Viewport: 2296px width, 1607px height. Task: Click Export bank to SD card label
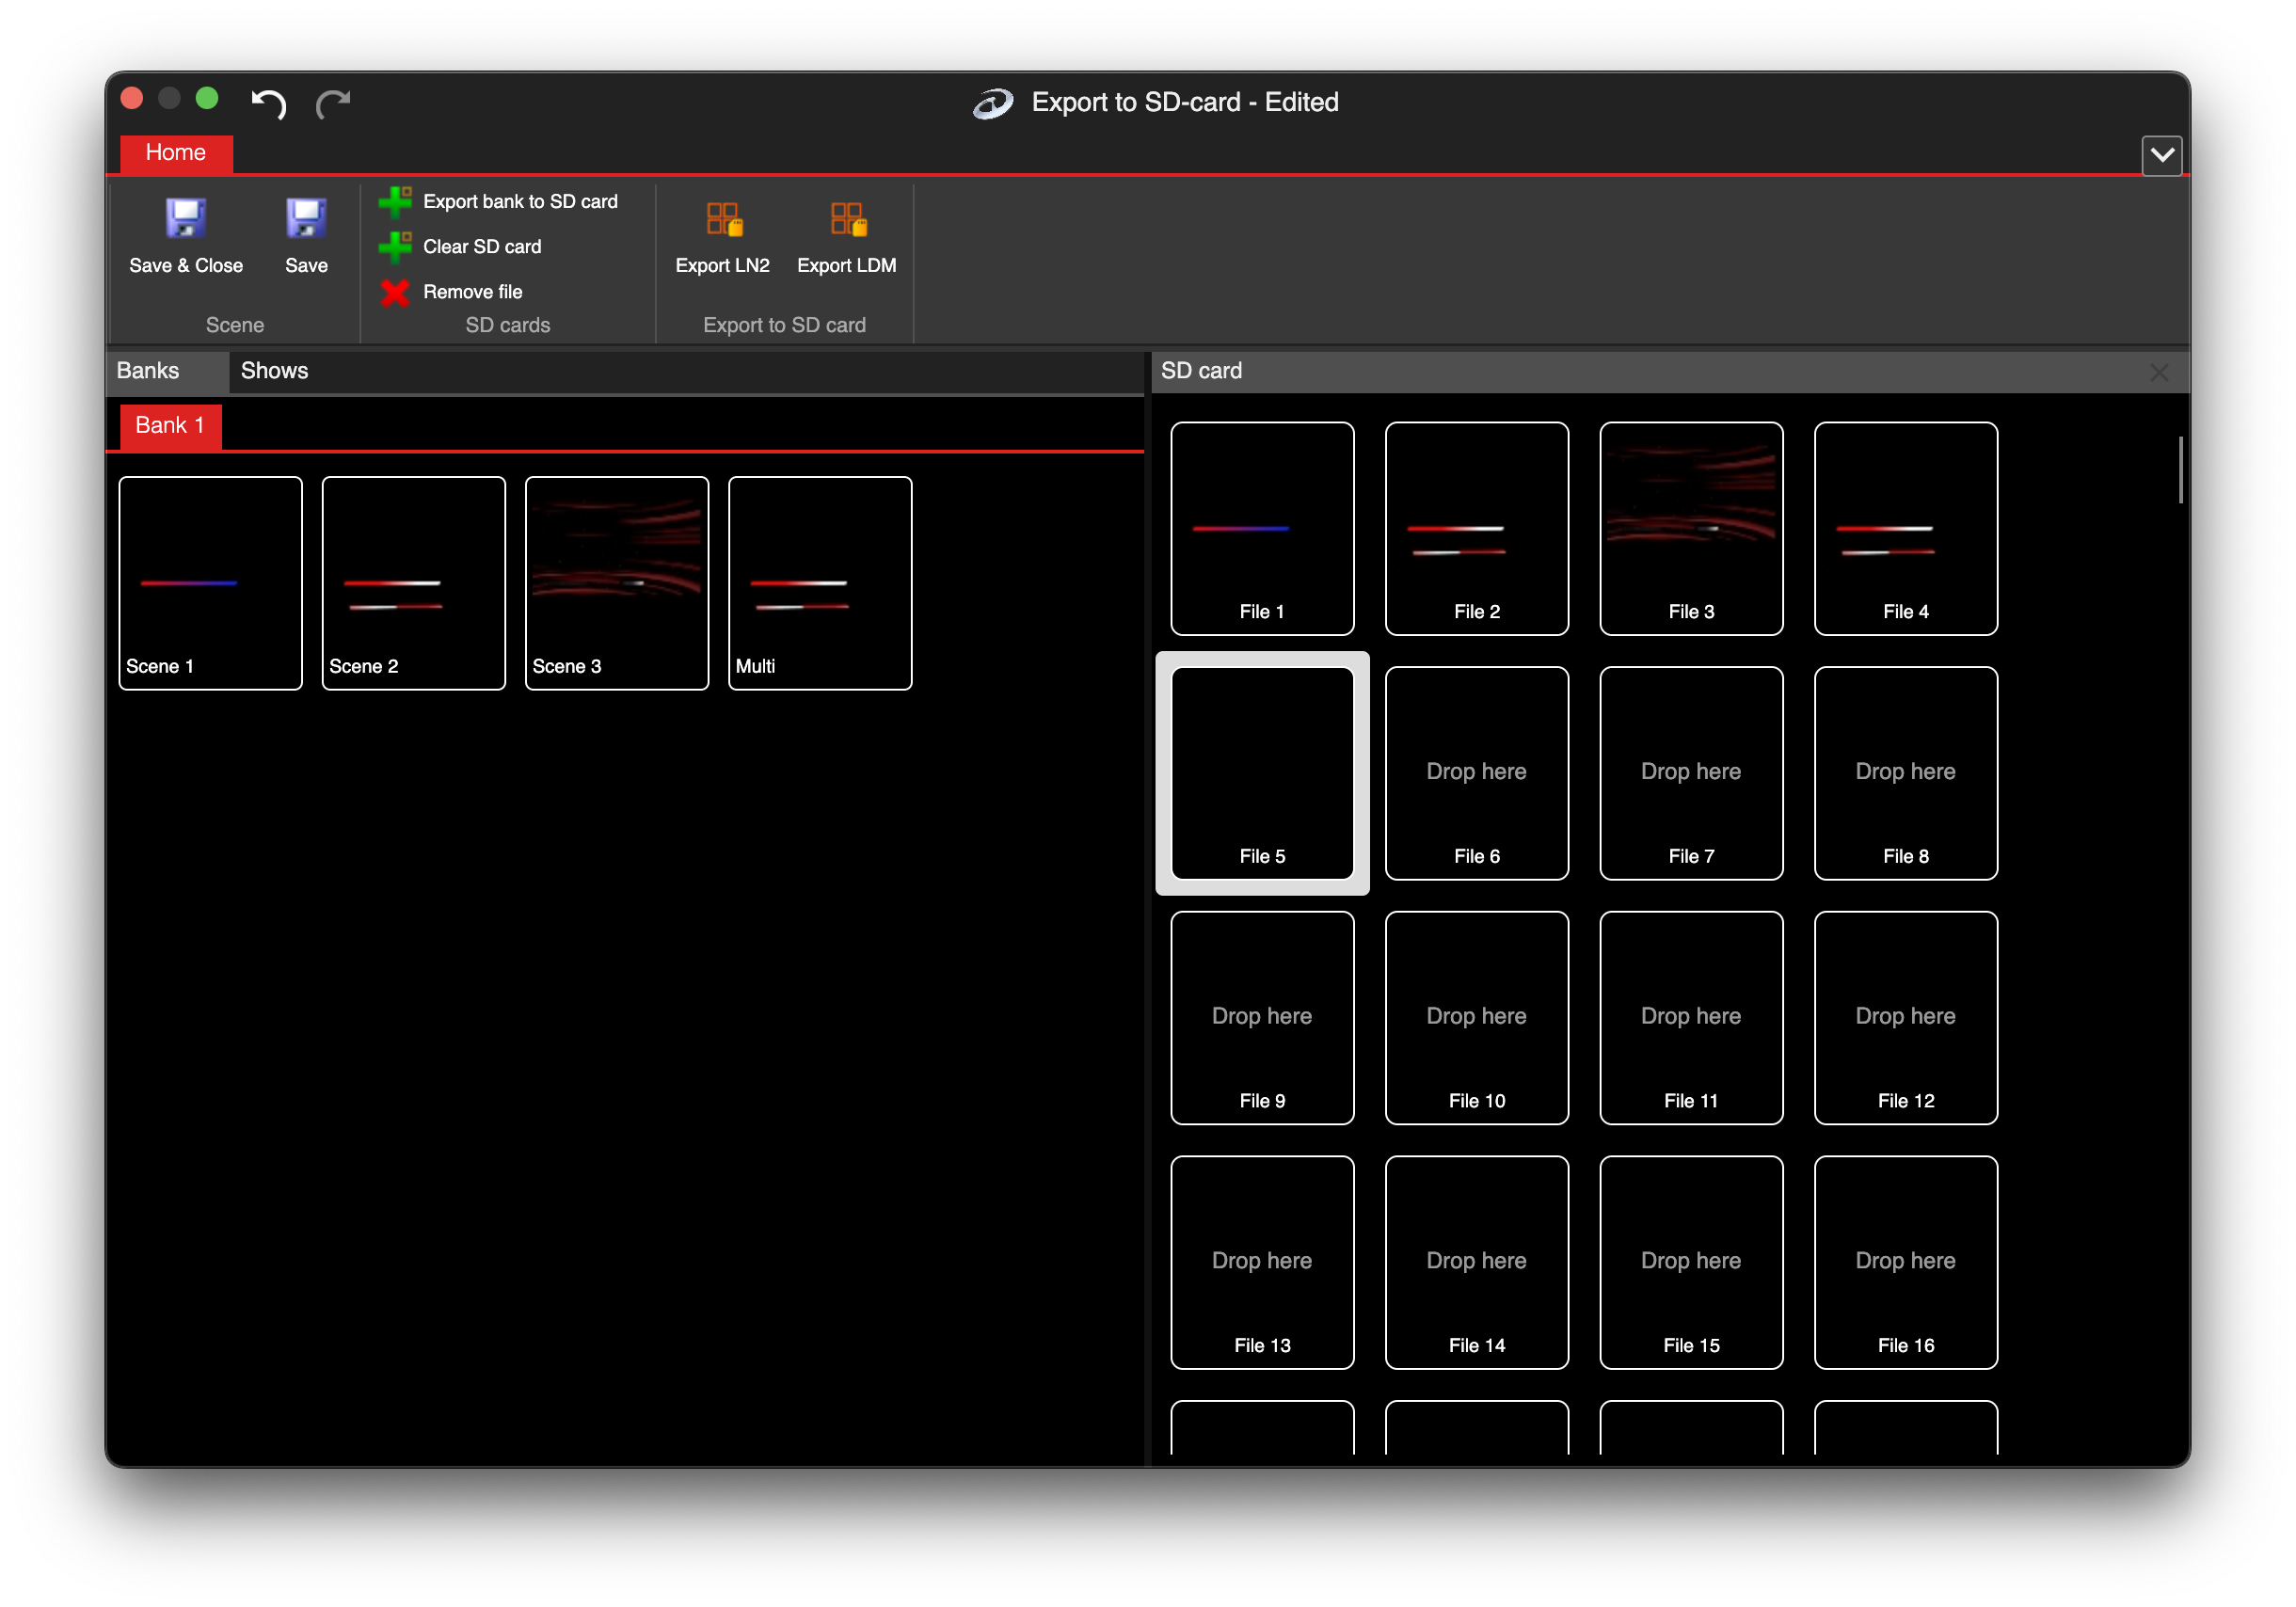click(520, 201)
